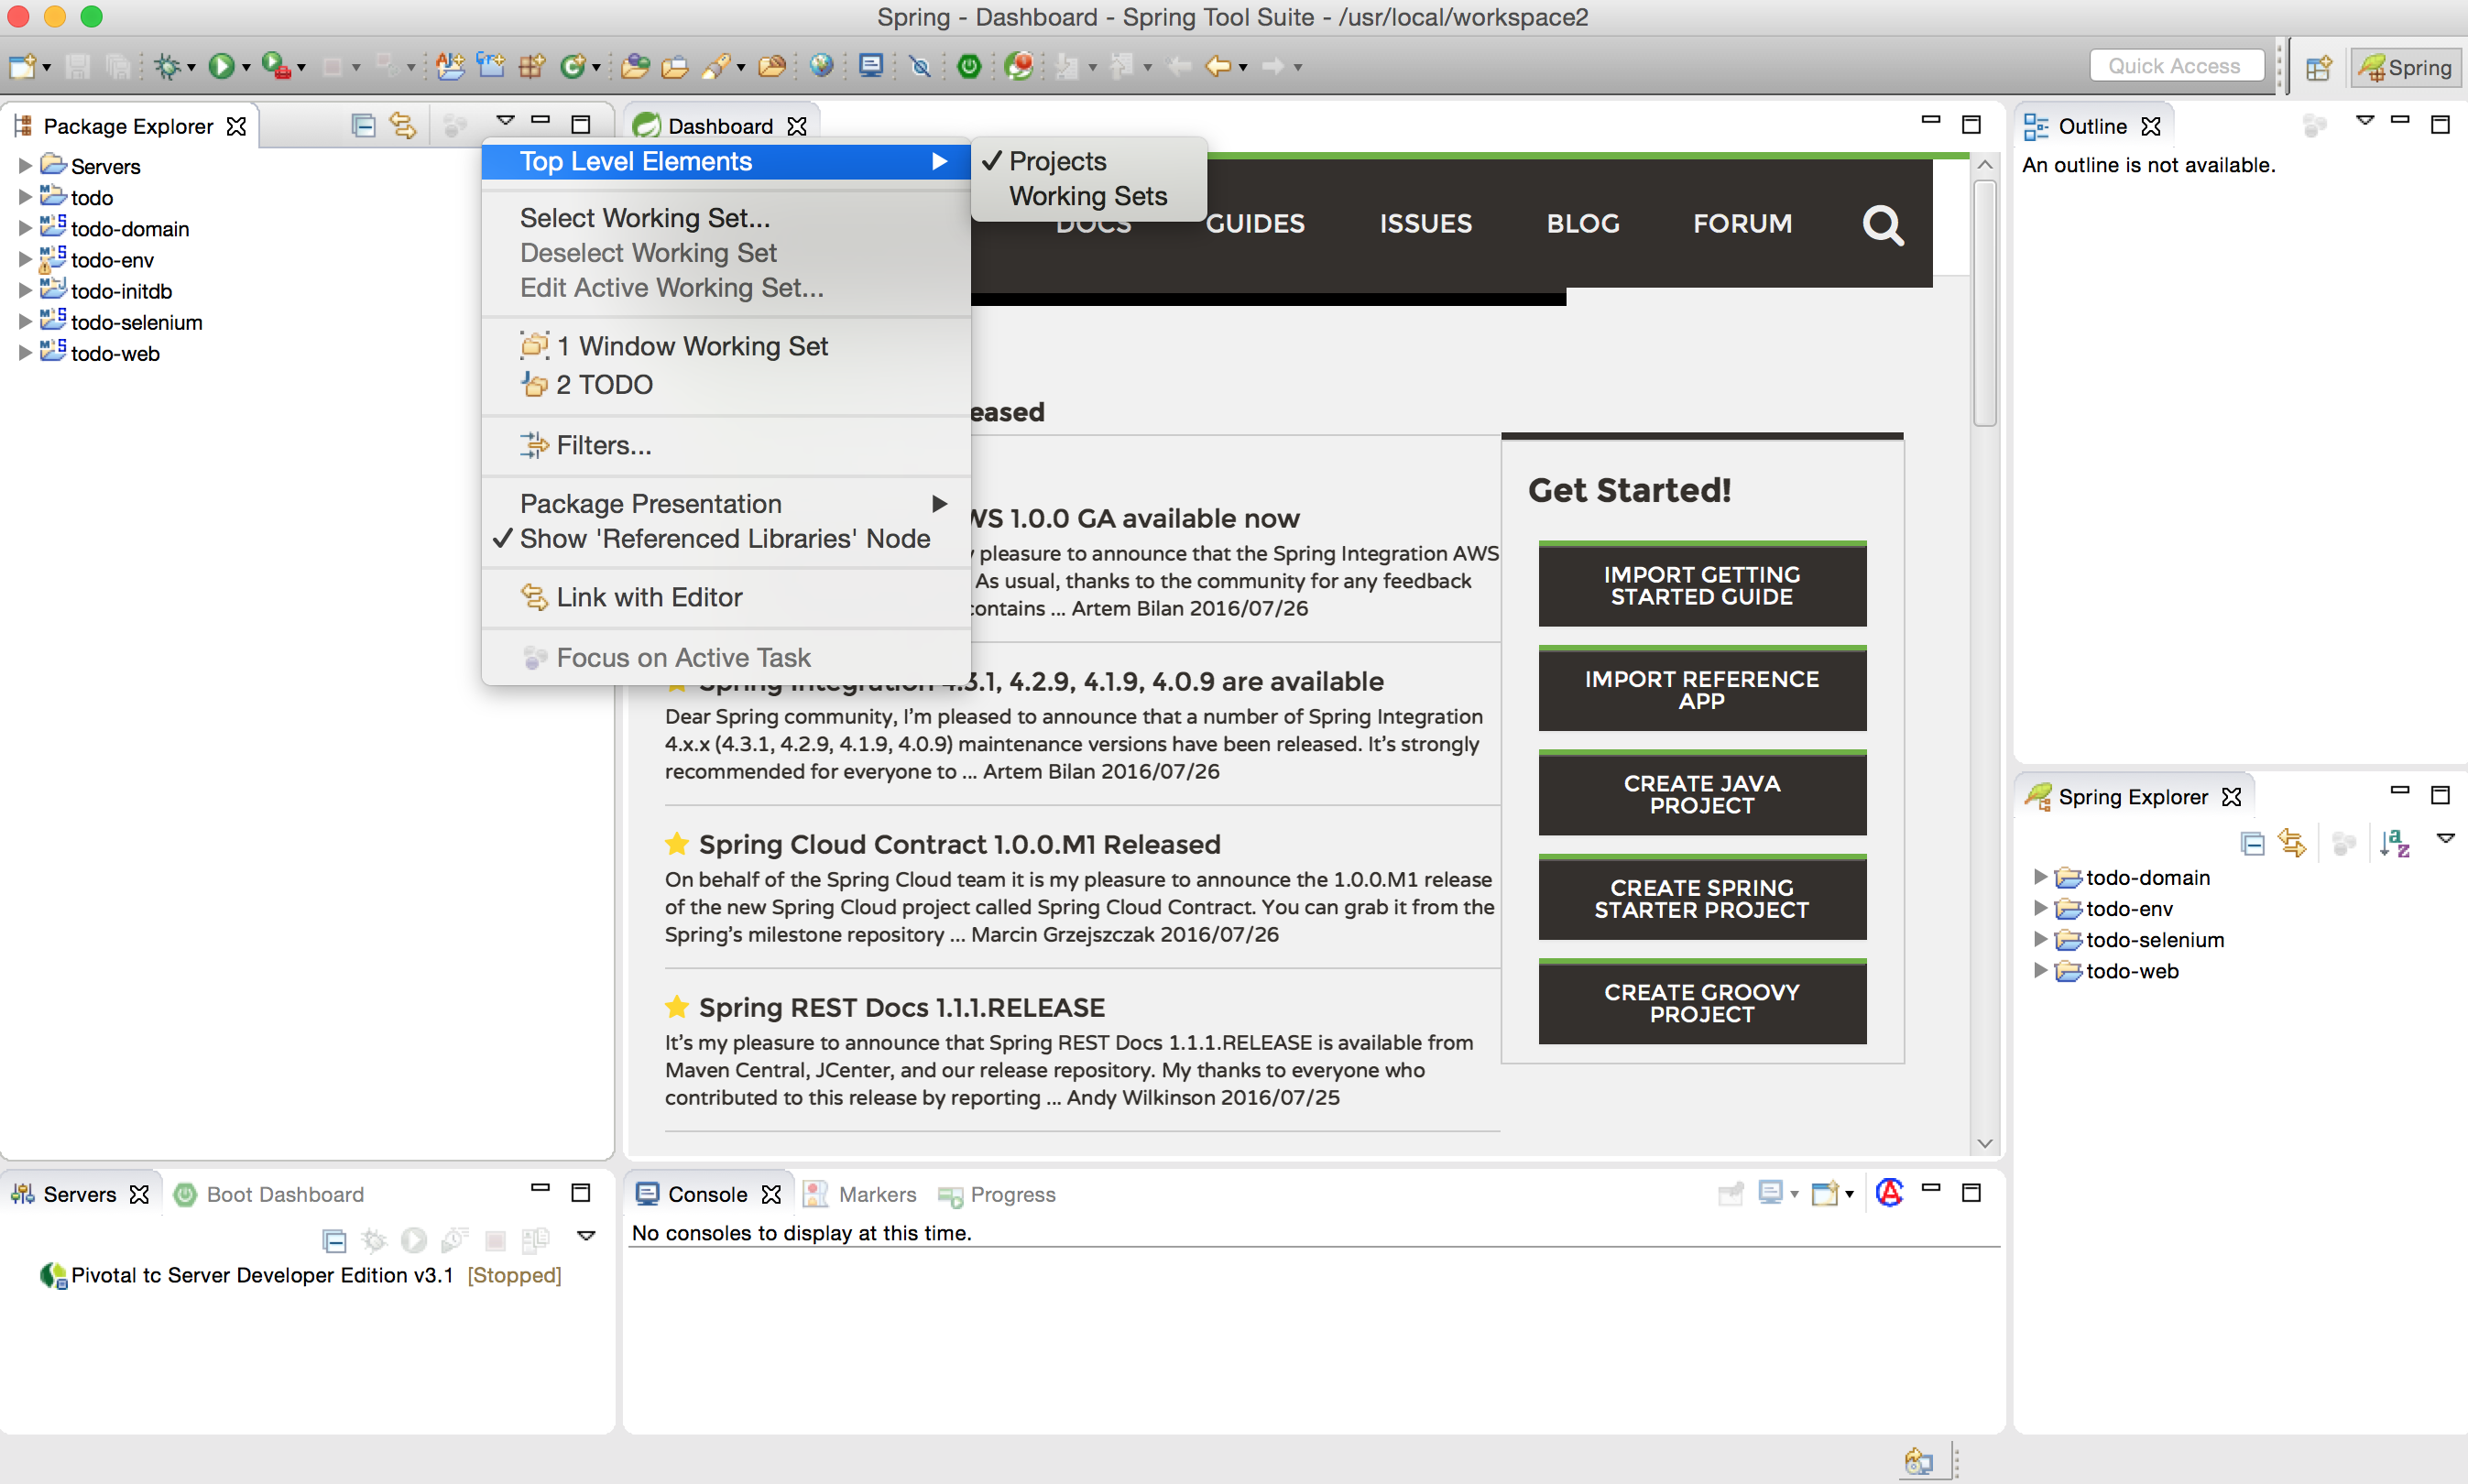Click the Open Type toolbar icon
This screenshot has width=2468, height=1484.
(634, 66)
